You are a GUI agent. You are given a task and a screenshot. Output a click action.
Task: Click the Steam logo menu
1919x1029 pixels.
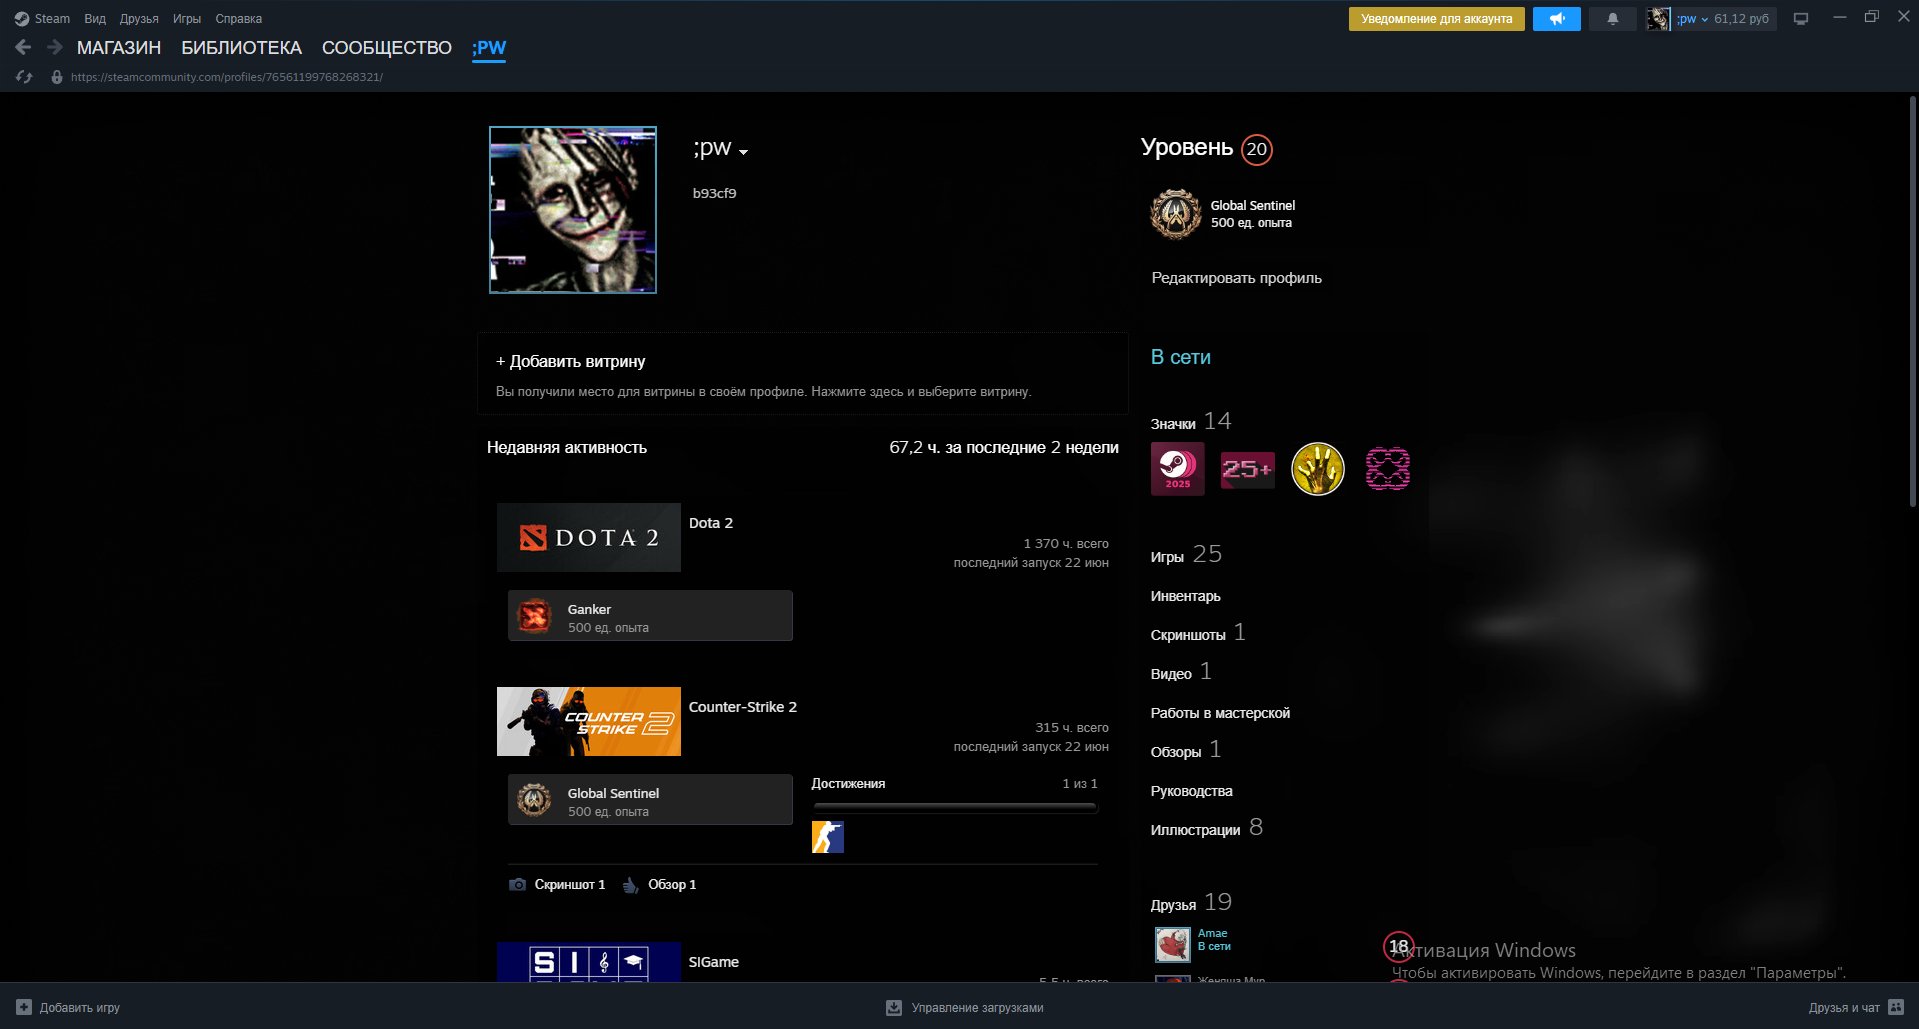(22, 19)
